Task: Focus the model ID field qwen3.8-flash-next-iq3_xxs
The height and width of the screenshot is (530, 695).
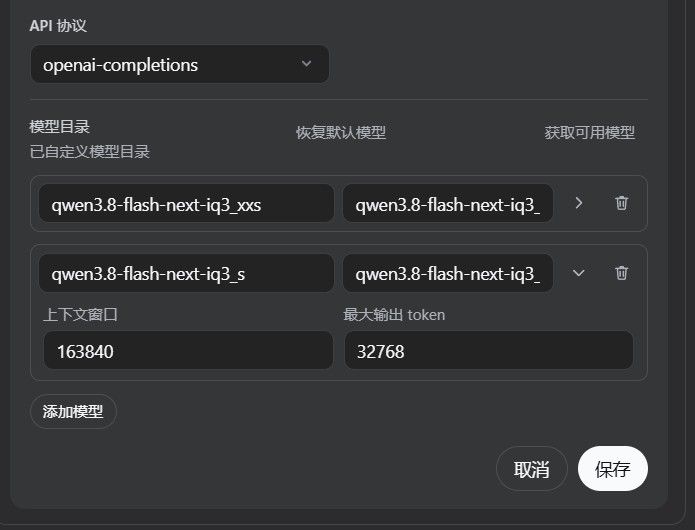Action: coord(186,203)
